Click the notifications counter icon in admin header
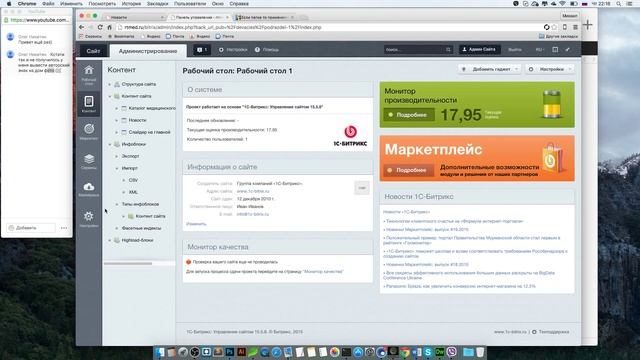 coord(202,50)
